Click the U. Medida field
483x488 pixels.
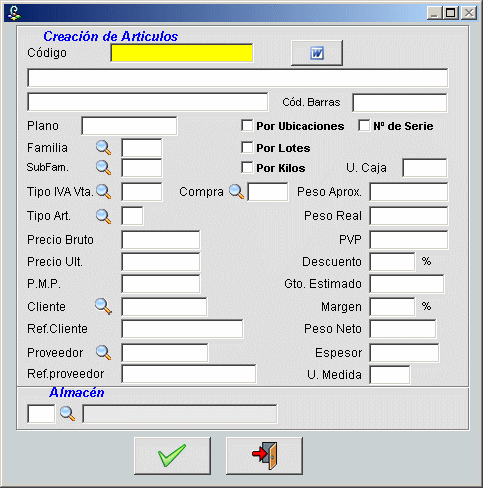[x=390, y=375]
